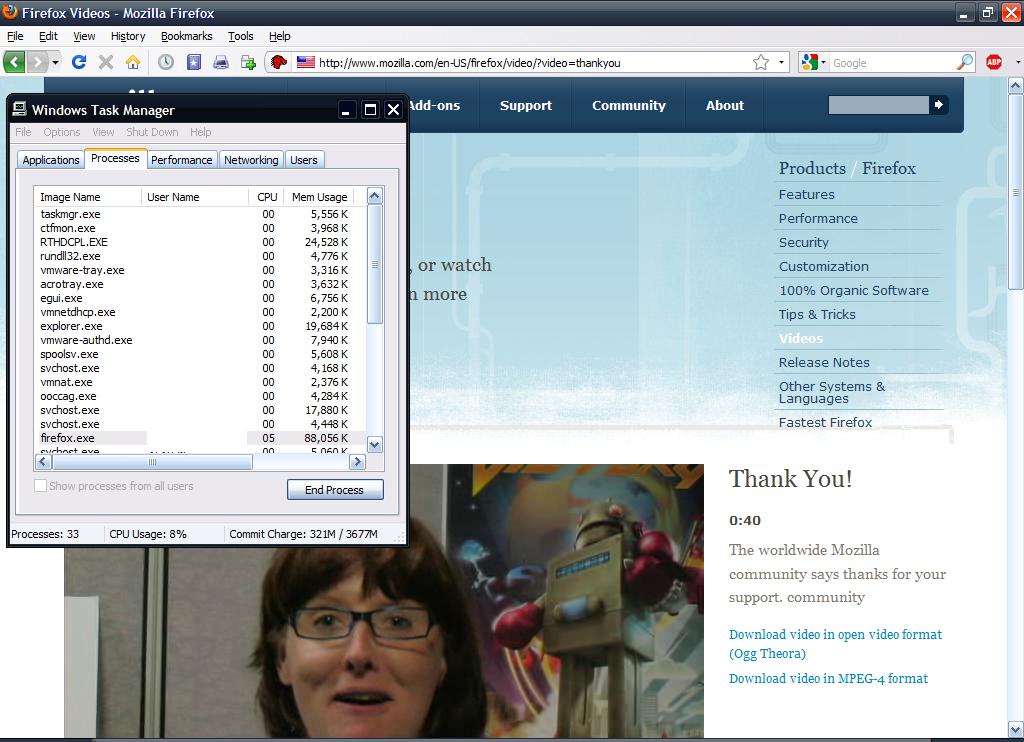Click the Adblock Plus ABP icon
The width and height of the screenshot is (1024, 742).
click(994, 62)
